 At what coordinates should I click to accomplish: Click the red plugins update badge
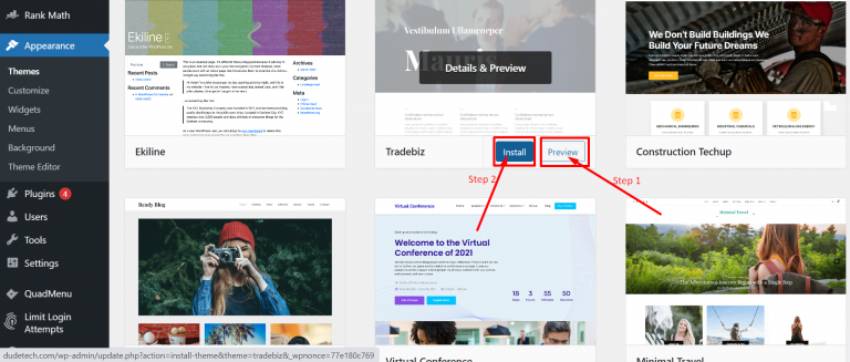[x=65, y=193]
